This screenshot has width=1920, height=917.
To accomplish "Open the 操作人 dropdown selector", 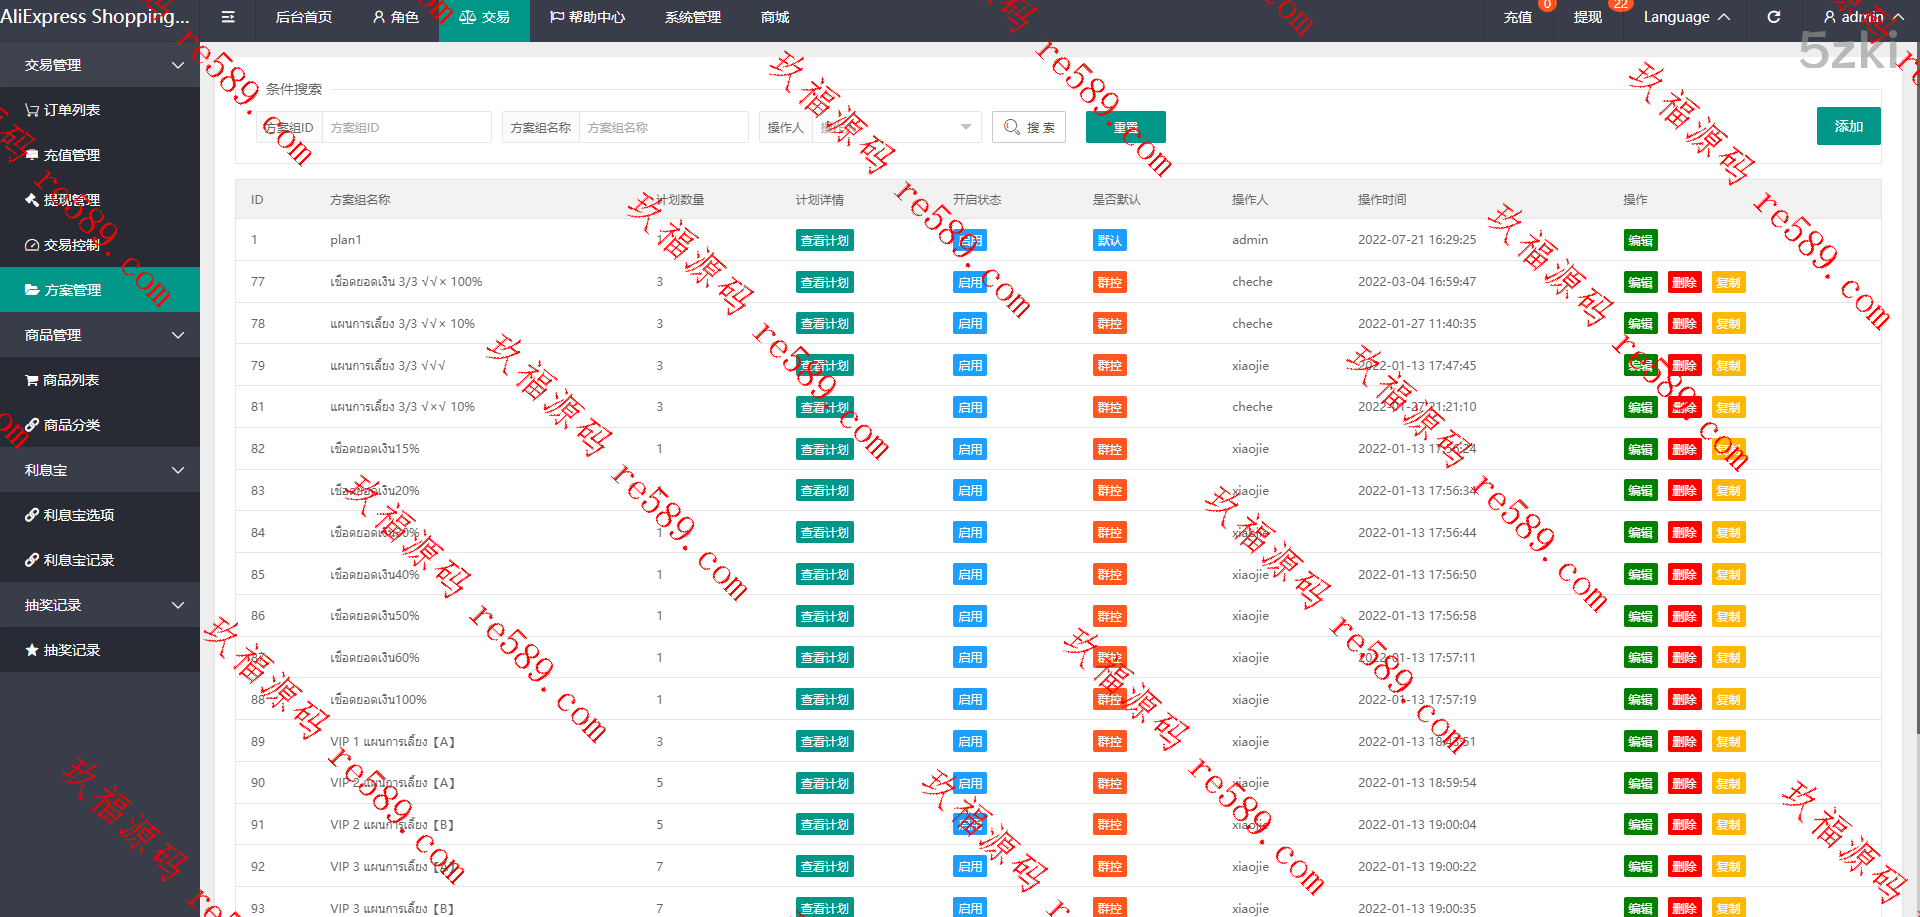I will (x=895, y=127).
